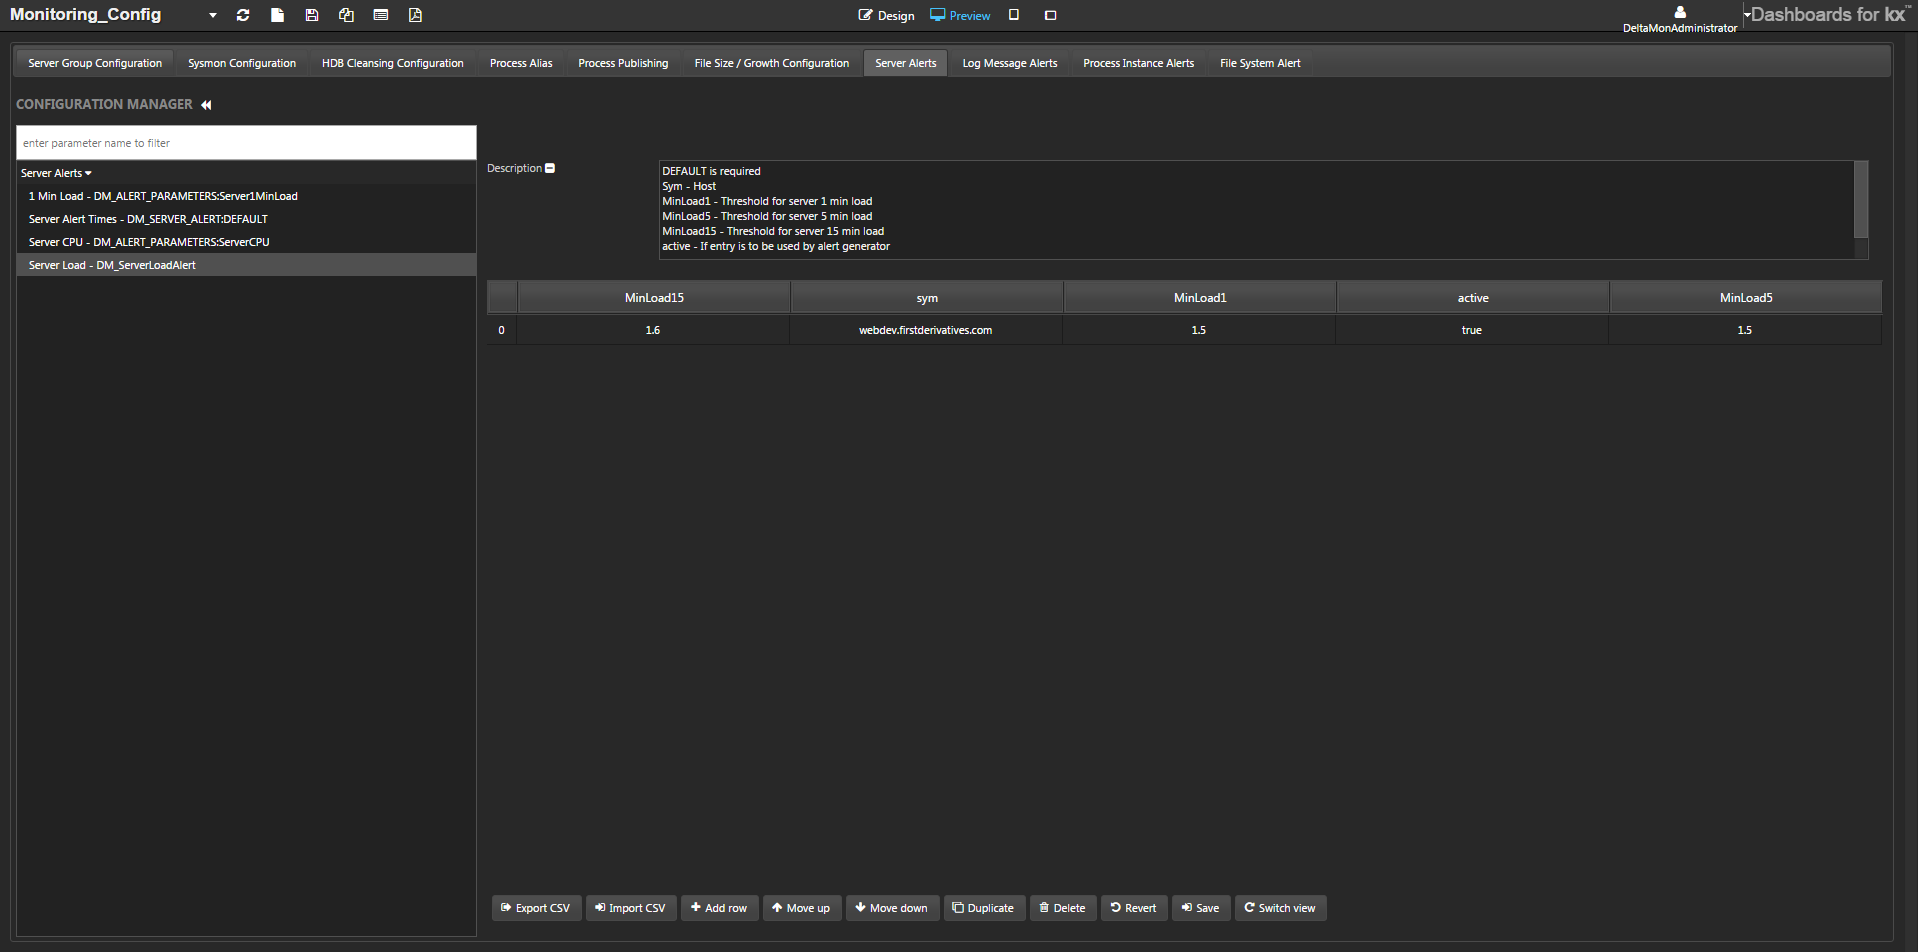Click Move up button
This screenshot has width=1918, height=952.
click(802, 908)
